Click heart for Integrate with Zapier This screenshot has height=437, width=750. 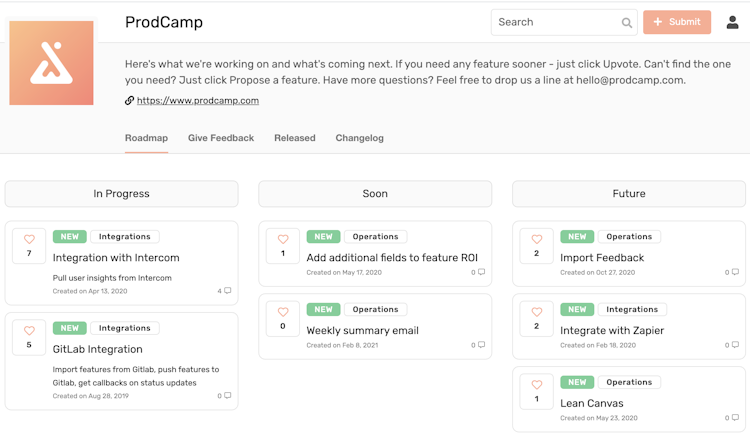[537, 312]
